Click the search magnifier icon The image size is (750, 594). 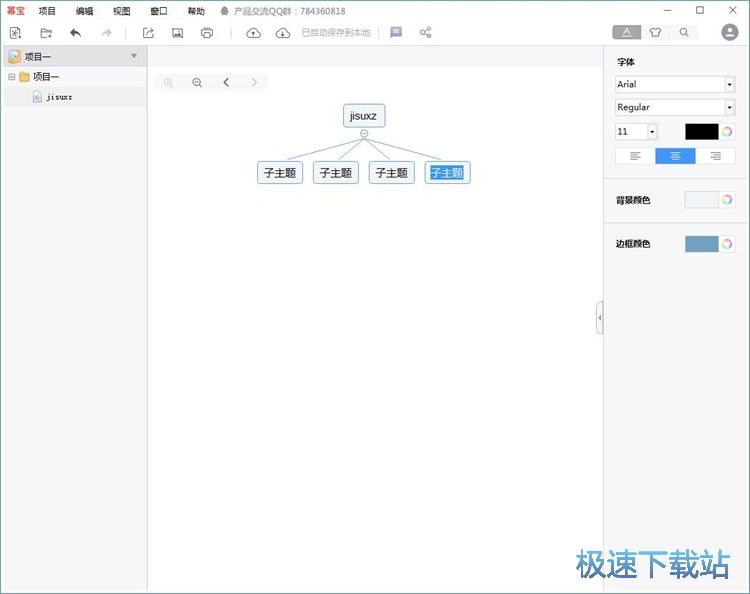point(684,33)
